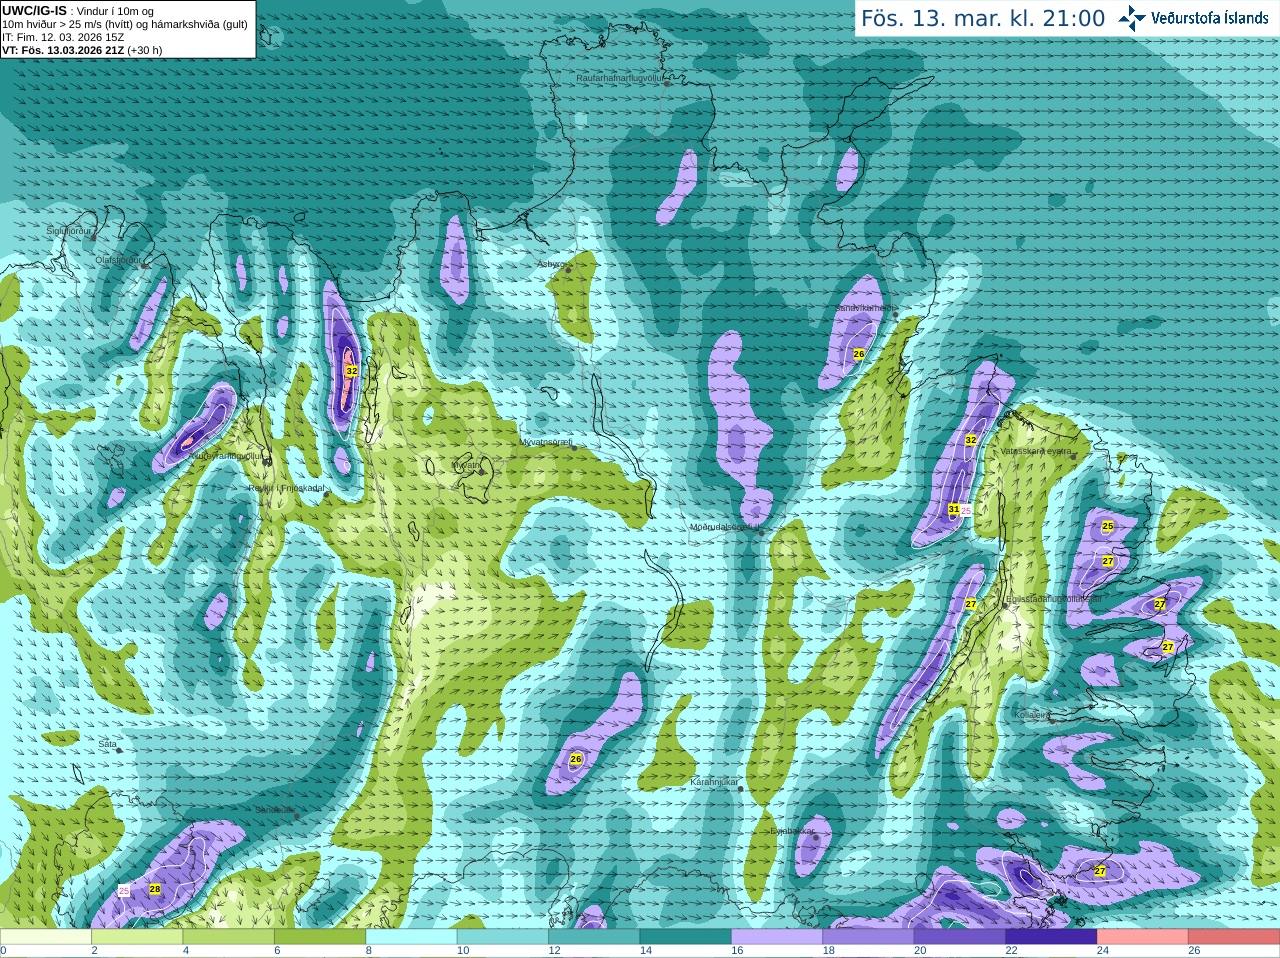Click the Egilsstaðaflugvöllur station label
This screenshot has height=958, width=1280.
(1053, 599)
